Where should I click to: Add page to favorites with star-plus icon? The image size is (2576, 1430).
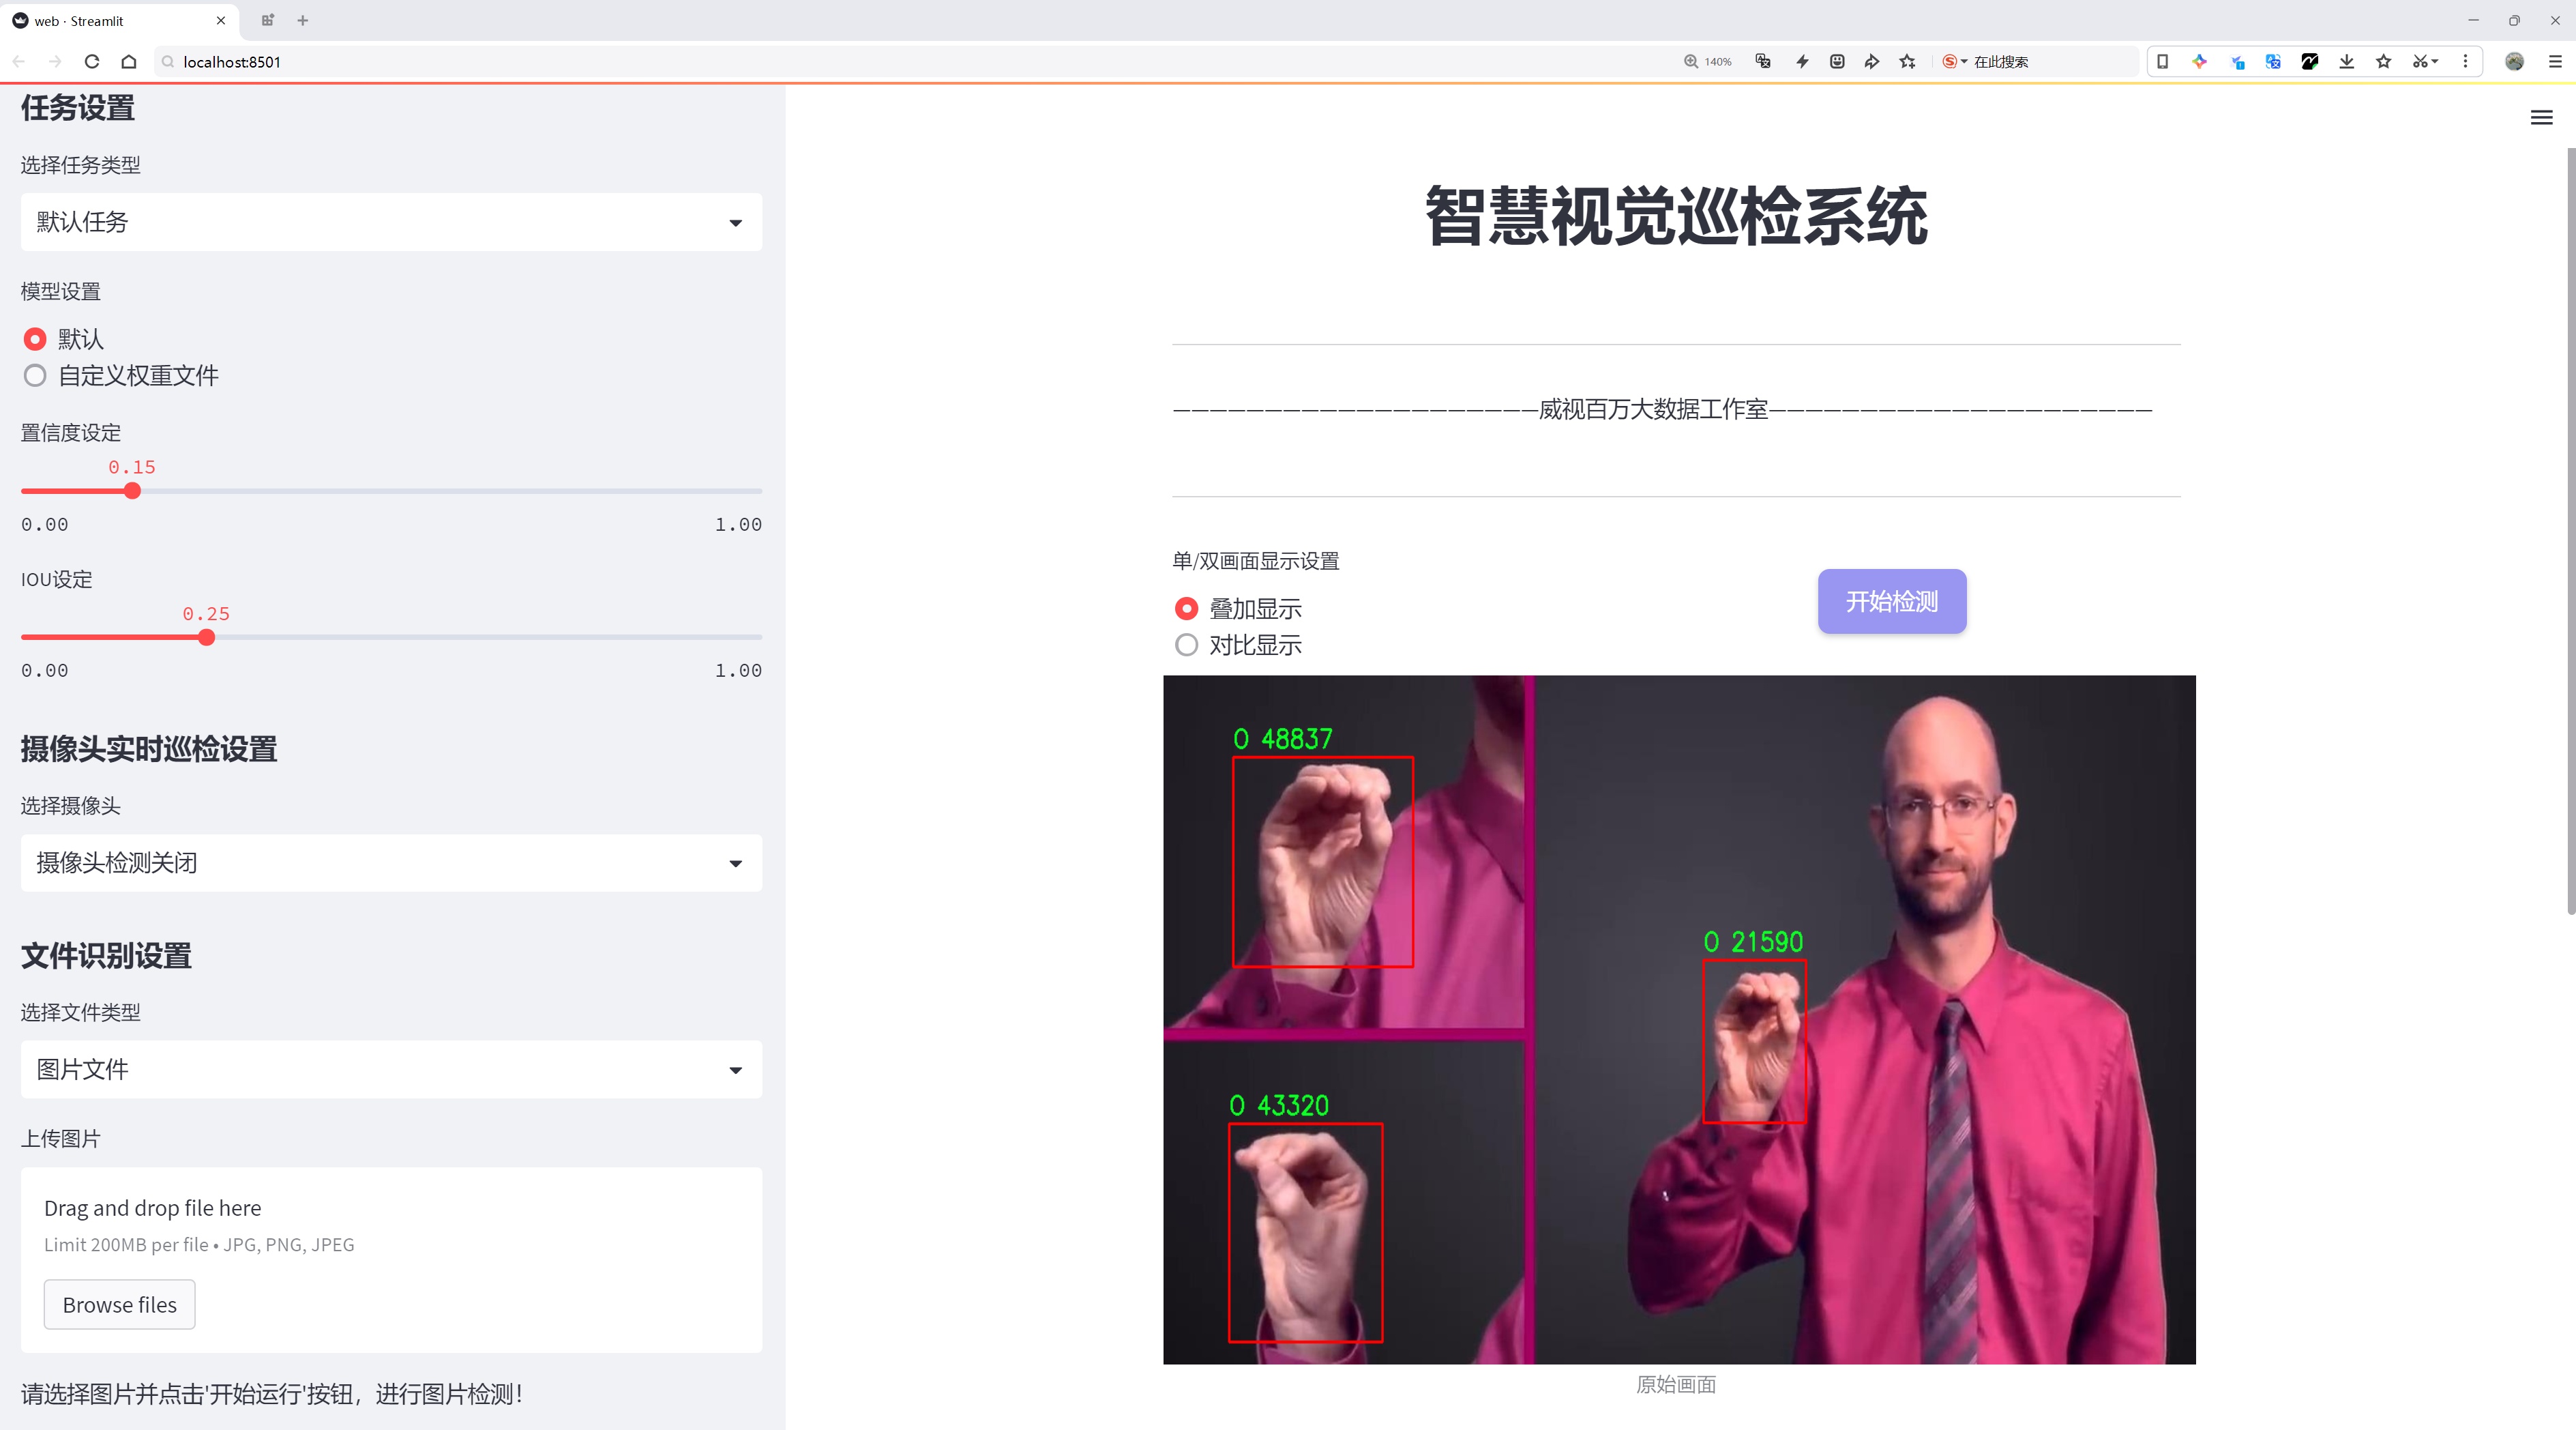(1908, 62)
